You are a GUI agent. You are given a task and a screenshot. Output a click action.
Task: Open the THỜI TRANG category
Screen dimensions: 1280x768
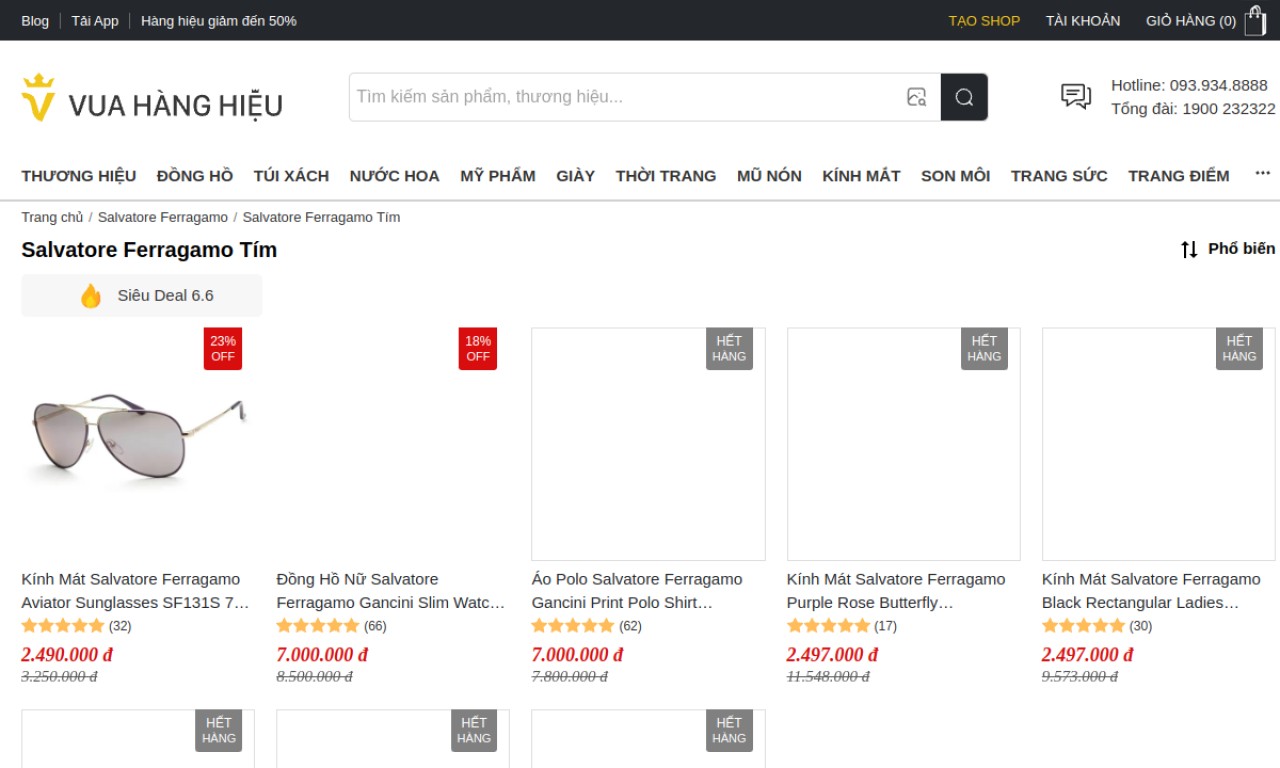pos(666,176)
